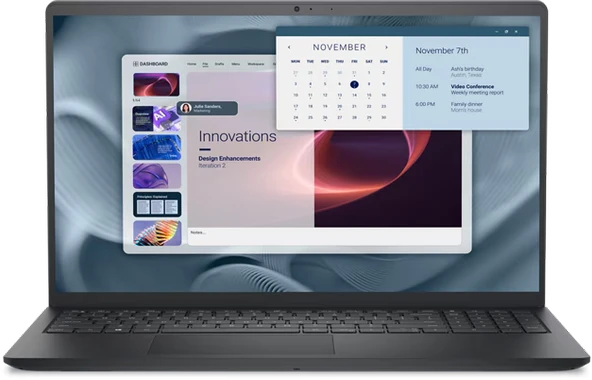The width and height of the screenshot is (592, 380).
Task: Click the Dashboard logo icon
Action: point(136,64)
